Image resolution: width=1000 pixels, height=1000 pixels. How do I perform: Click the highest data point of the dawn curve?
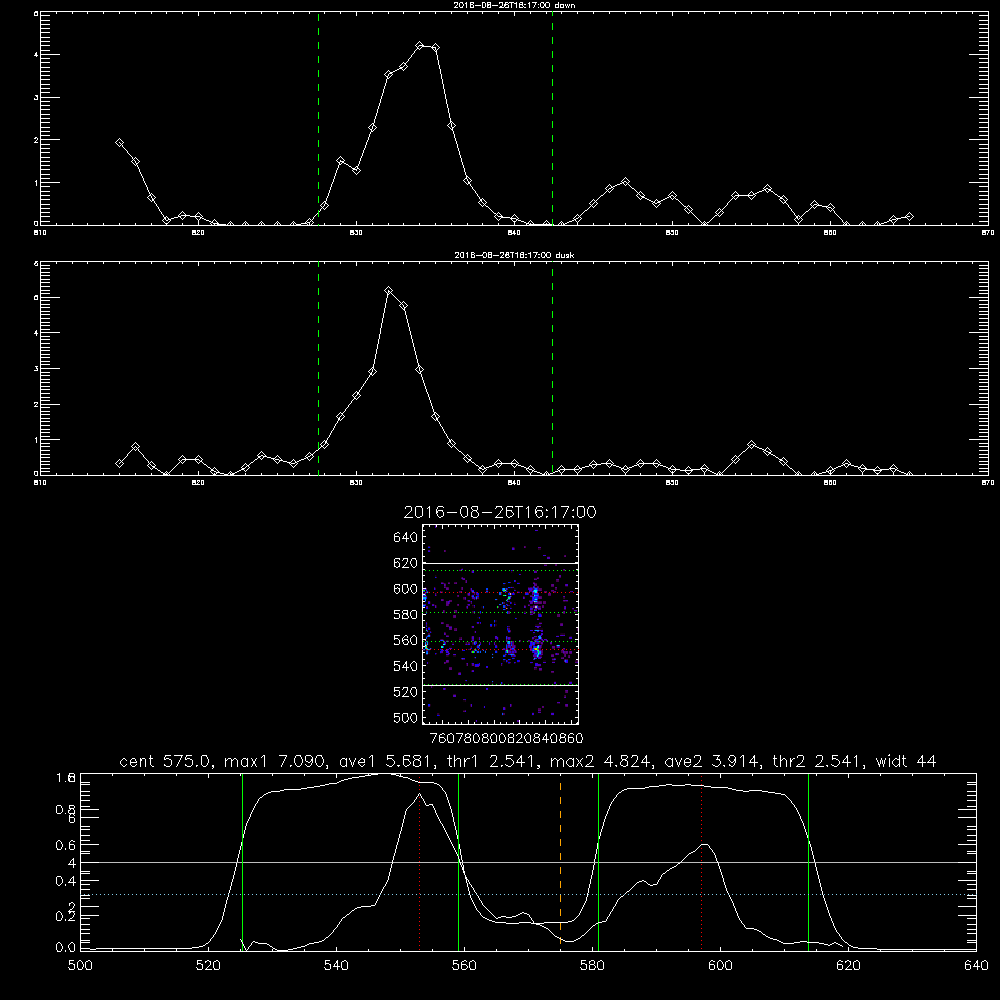[x=420, y=46]
